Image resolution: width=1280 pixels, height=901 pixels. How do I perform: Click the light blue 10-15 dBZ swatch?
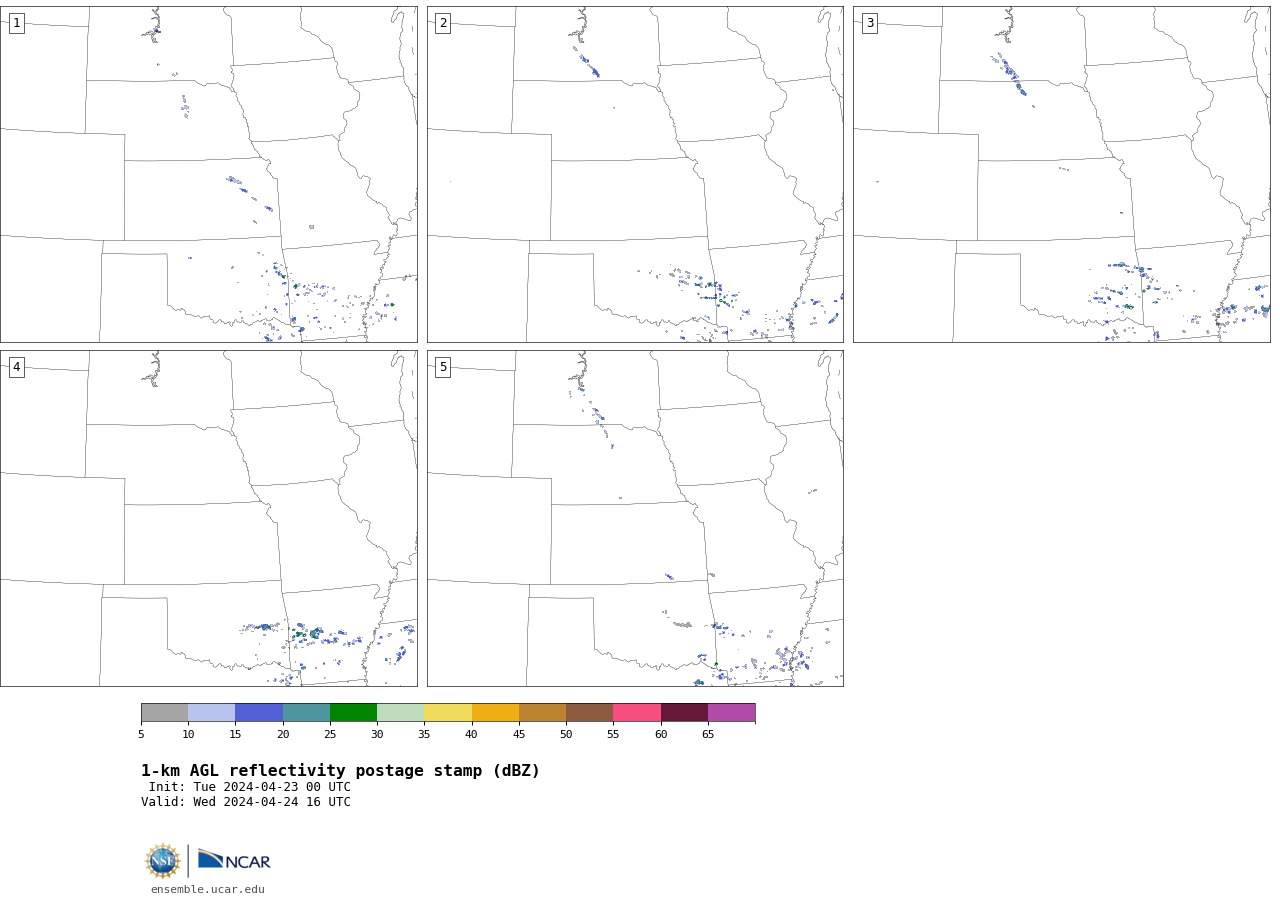coord(212,713)
